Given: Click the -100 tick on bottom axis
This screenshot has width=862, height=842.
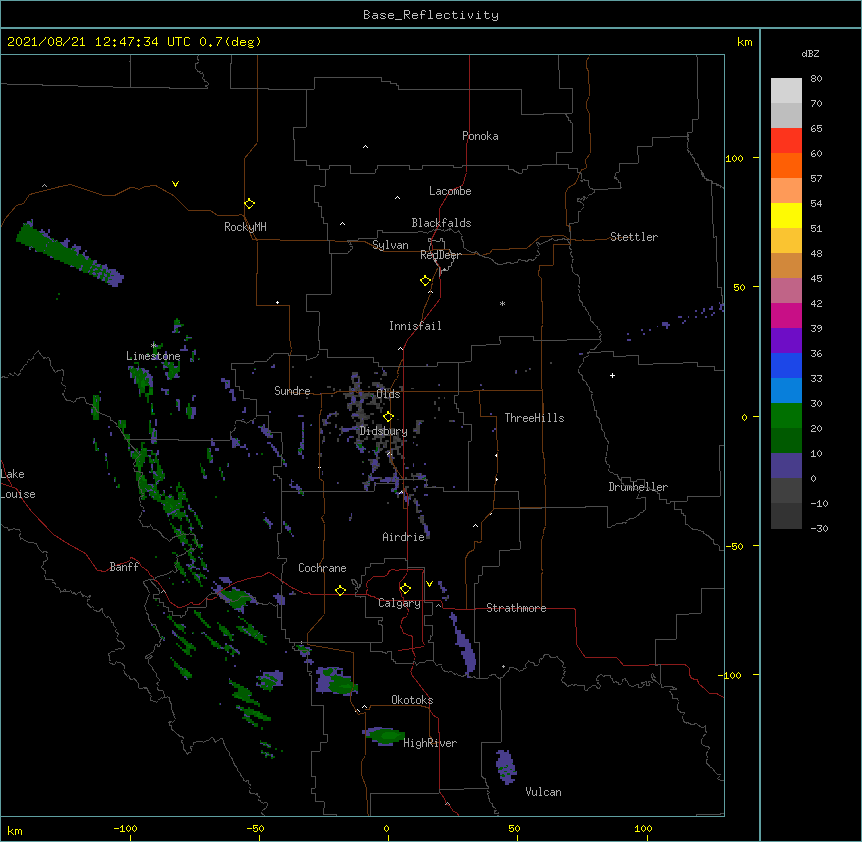Looking at the screenshot, I should 125,828.
